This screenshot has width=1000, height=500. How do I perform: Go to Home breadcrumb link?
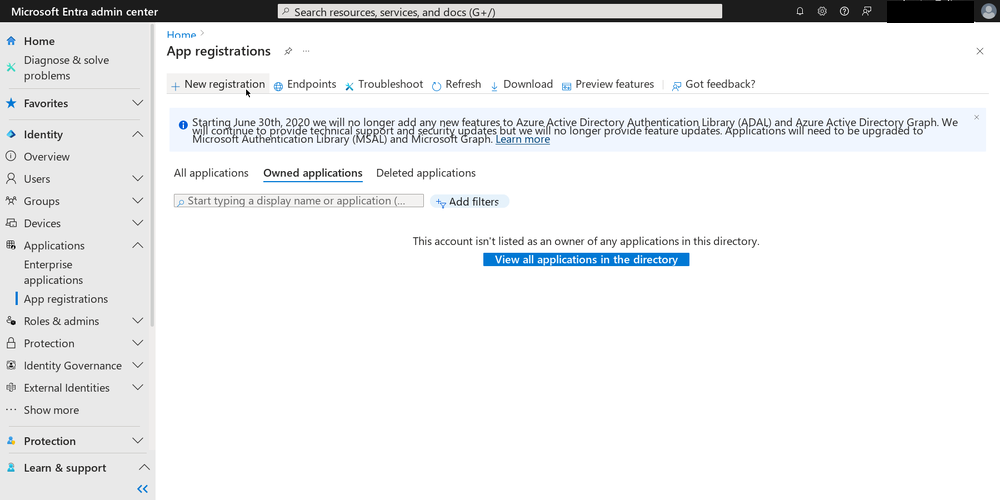(x=181, y=35)
